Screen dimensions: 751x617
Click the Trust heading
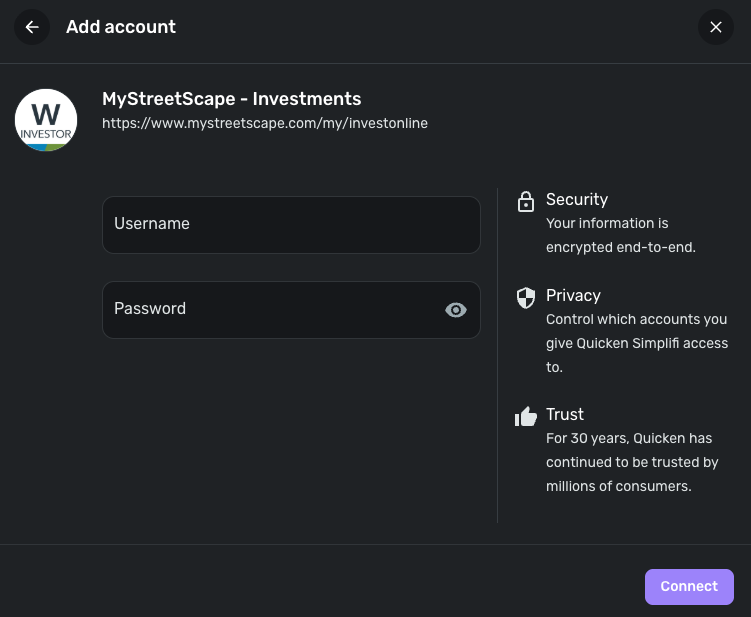click(x=565, y=414)
